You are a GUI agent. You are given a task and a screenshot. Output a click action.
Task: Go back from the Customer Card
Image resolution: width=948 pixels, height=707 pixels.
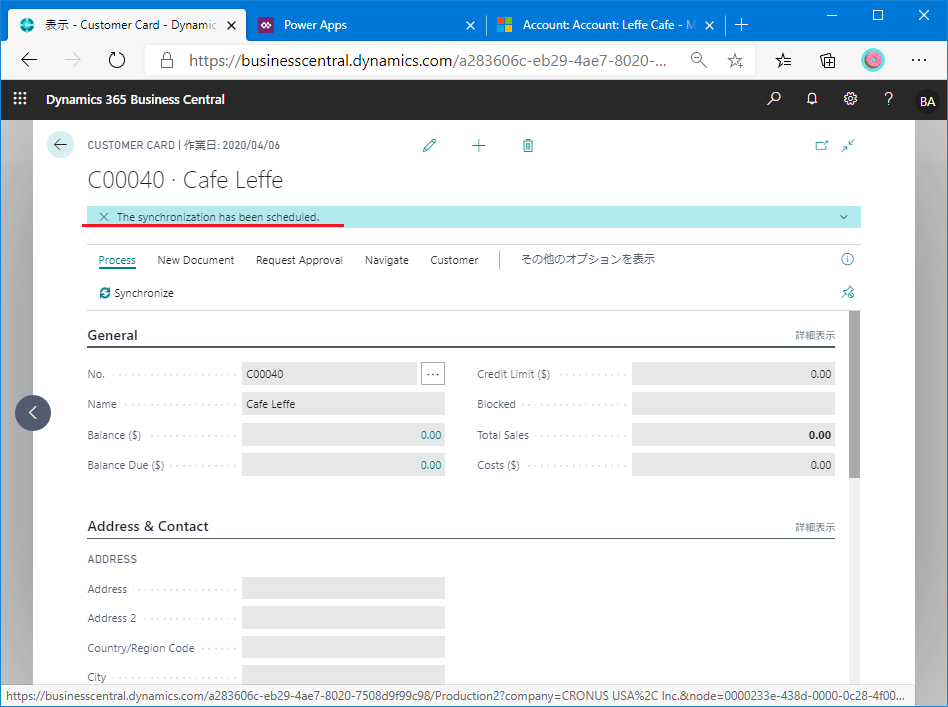pyautogui.click(x=60, y=145)
